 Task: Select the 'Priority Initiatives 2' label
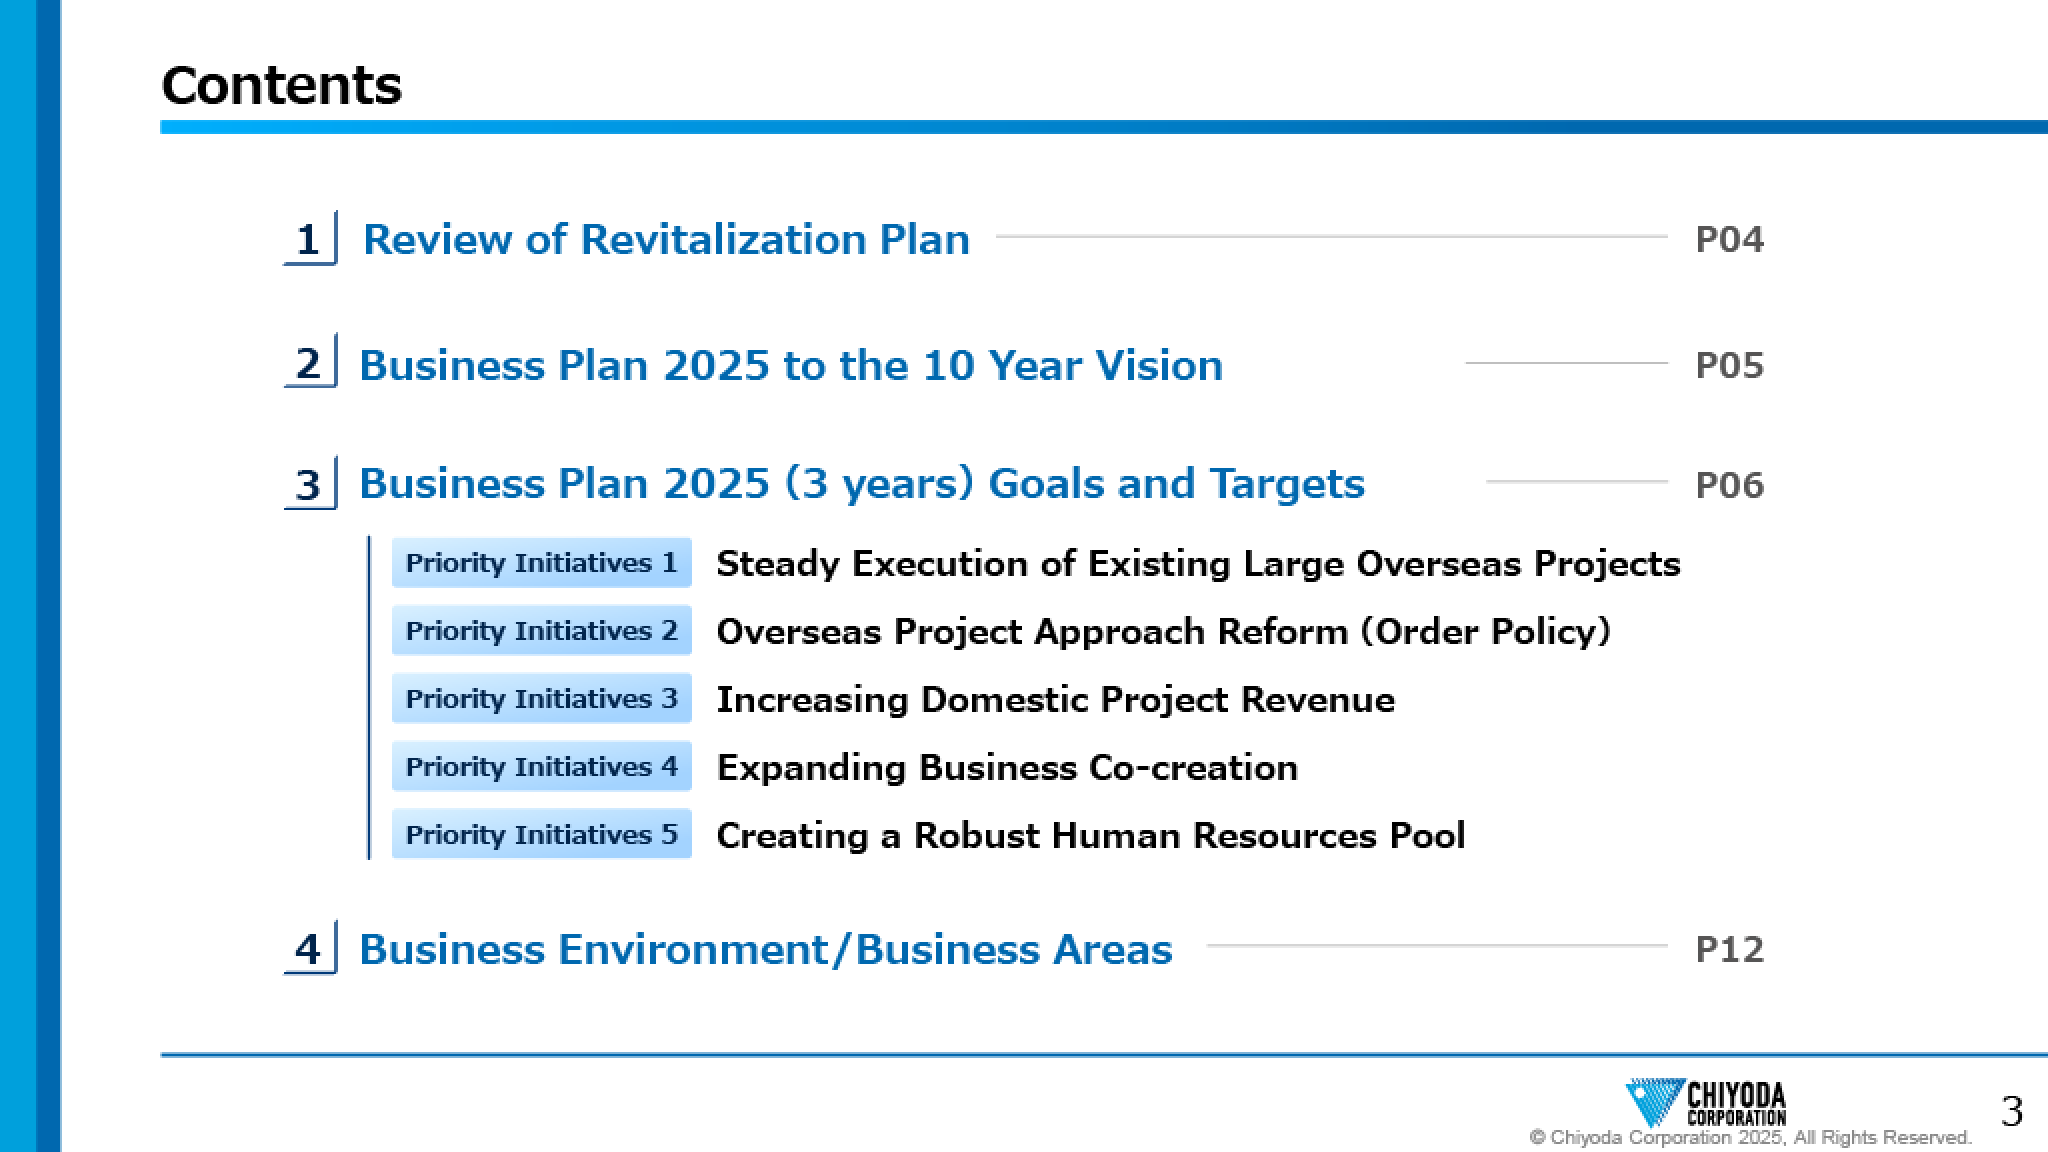click(542, 630)
